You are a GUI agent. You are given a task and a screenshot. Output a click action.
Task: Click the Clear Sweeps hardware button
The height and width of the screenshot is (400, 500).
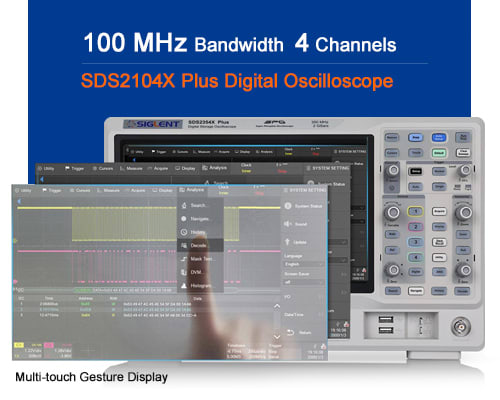tap(463, 153)
